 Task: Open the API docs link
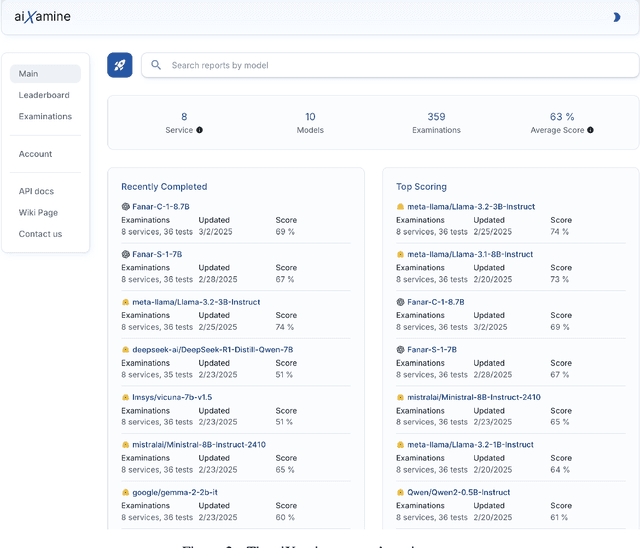pyautogui.click(x=37, y=191)
